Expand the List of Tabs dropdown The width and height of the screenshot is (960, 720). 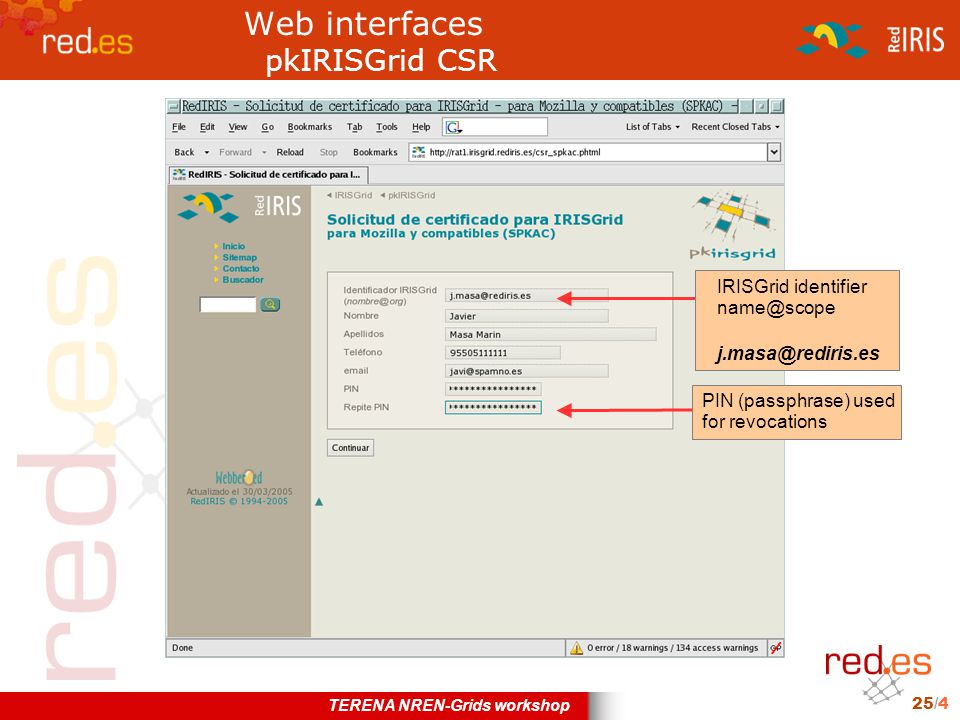[653, 127]
